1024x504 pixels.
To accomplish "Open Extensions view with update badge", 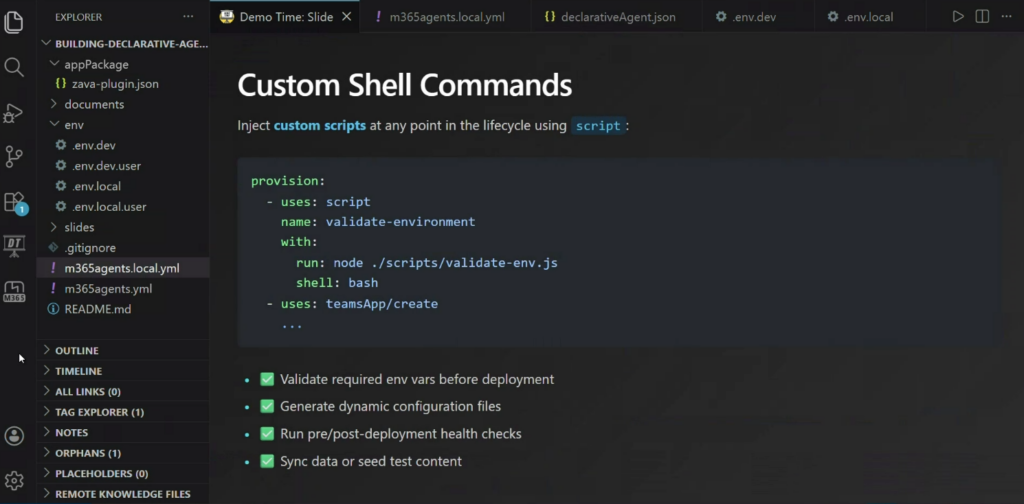I will pos(14,202).
